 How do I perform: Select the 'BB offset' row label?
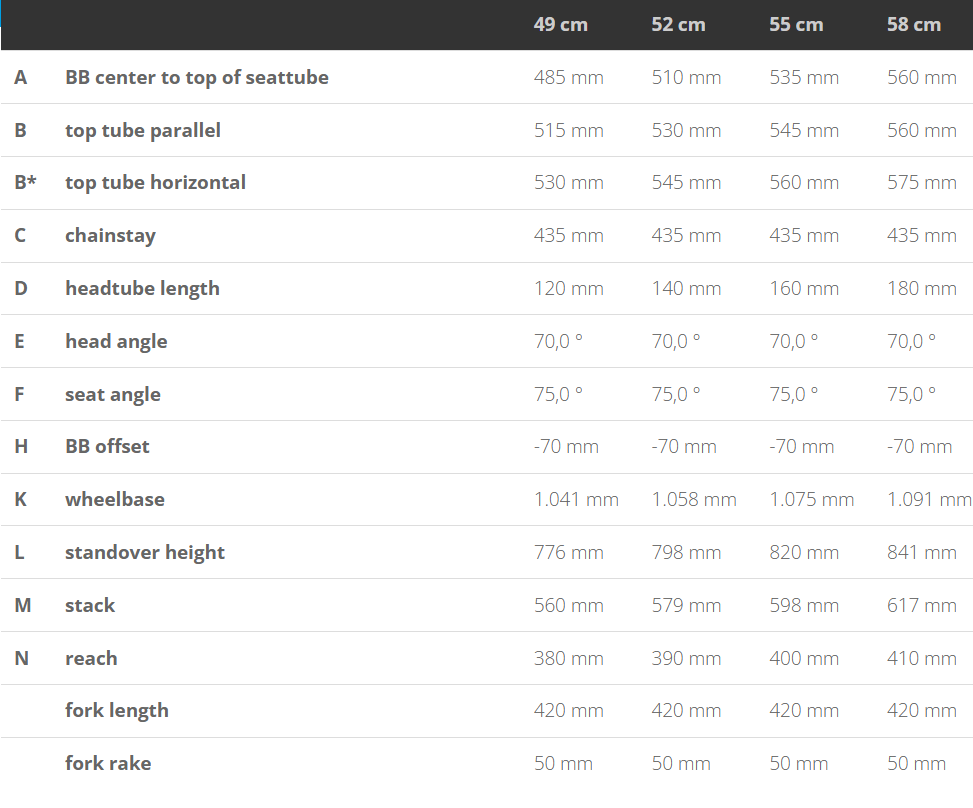click(x=107, y=446)
